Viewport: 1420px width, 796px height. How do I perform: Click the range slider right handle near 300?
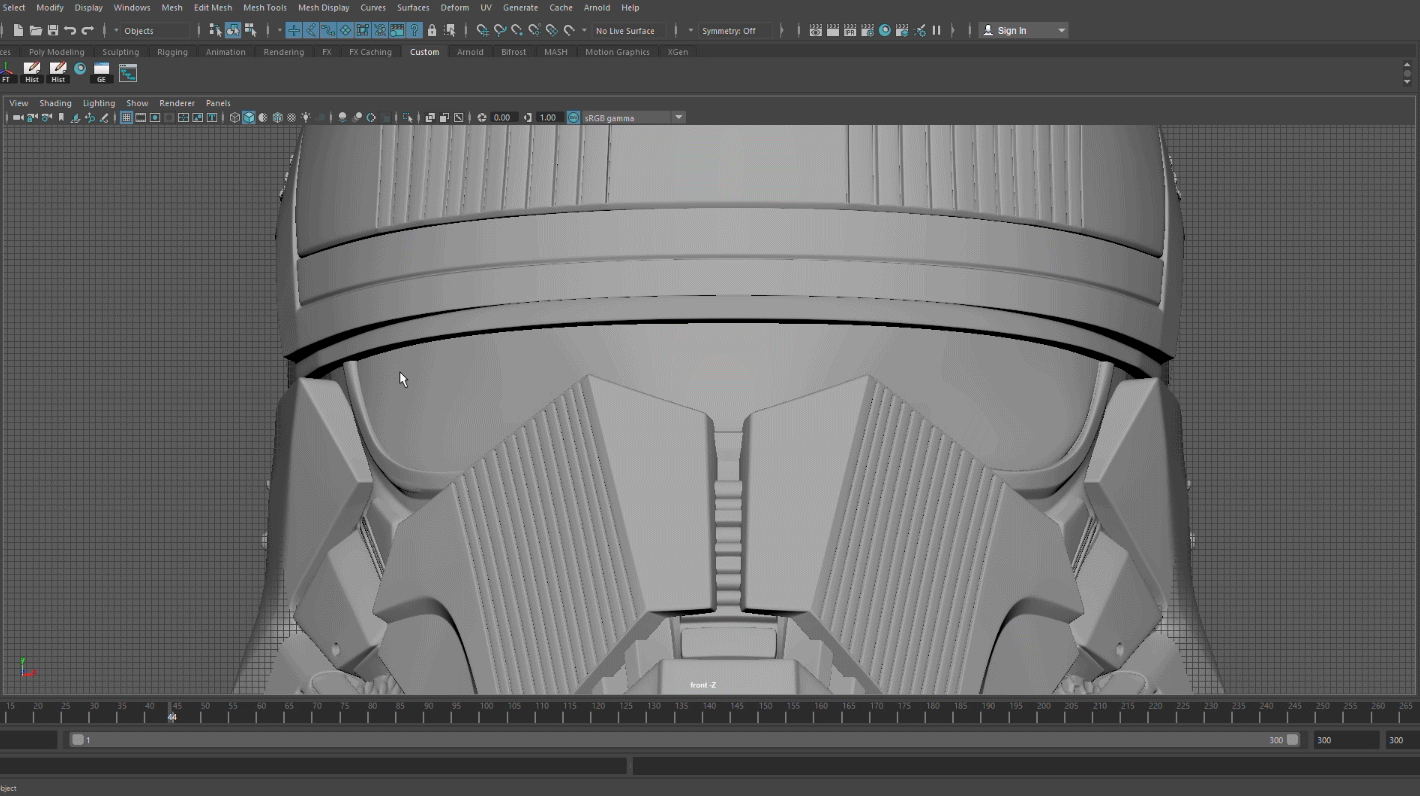[x=1292, y=740]
